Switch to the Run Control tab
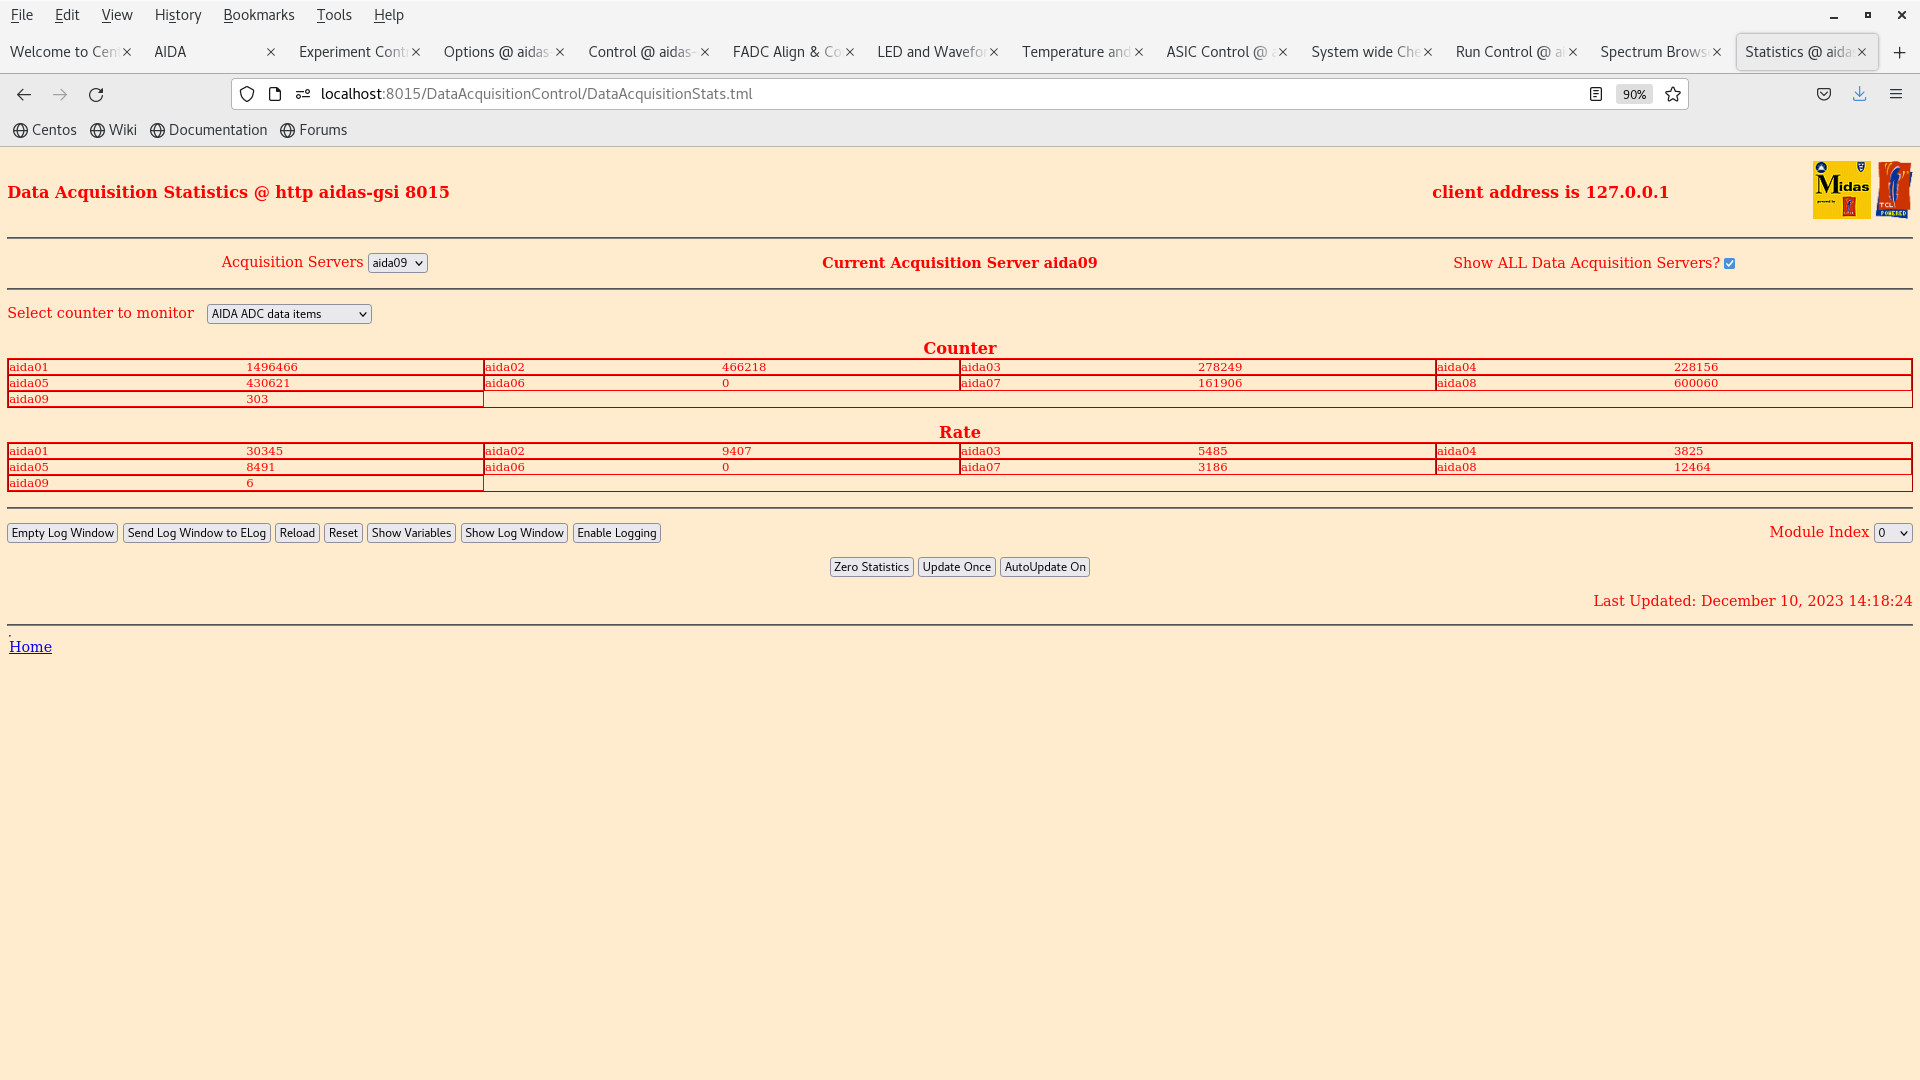The height and width of the screenshot is (1080, 1920). click(1508, 52)
